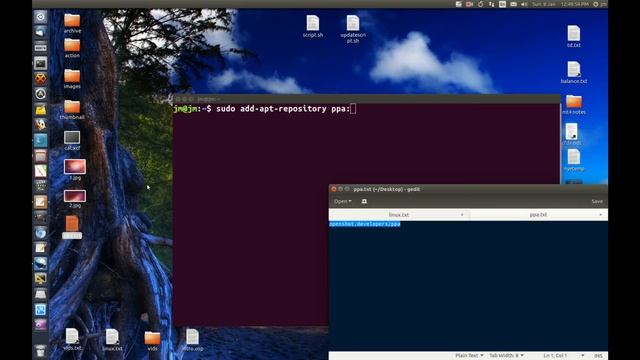Screen dimensions: 640x360
Task: Open the images folder on the desktop
Action: 72,78
